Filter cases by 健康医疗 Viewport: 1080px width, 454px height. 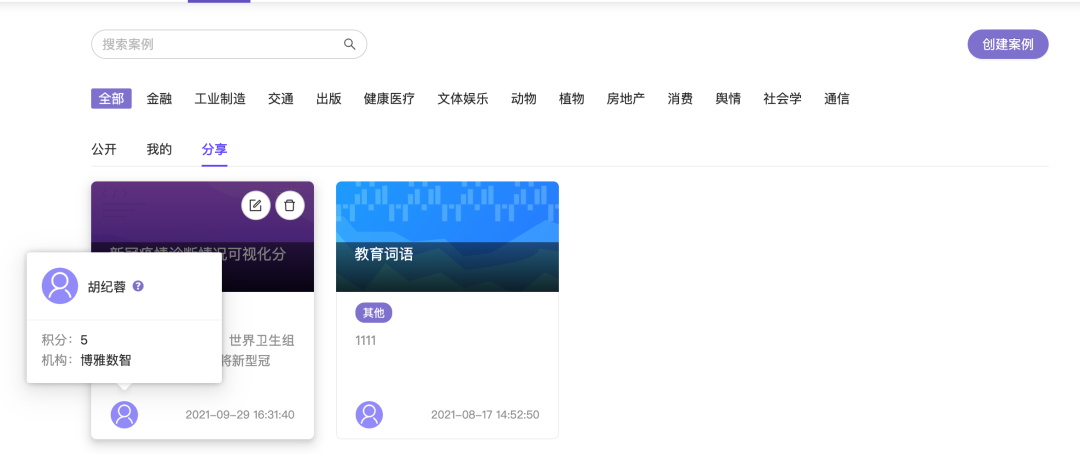(389, 99)
